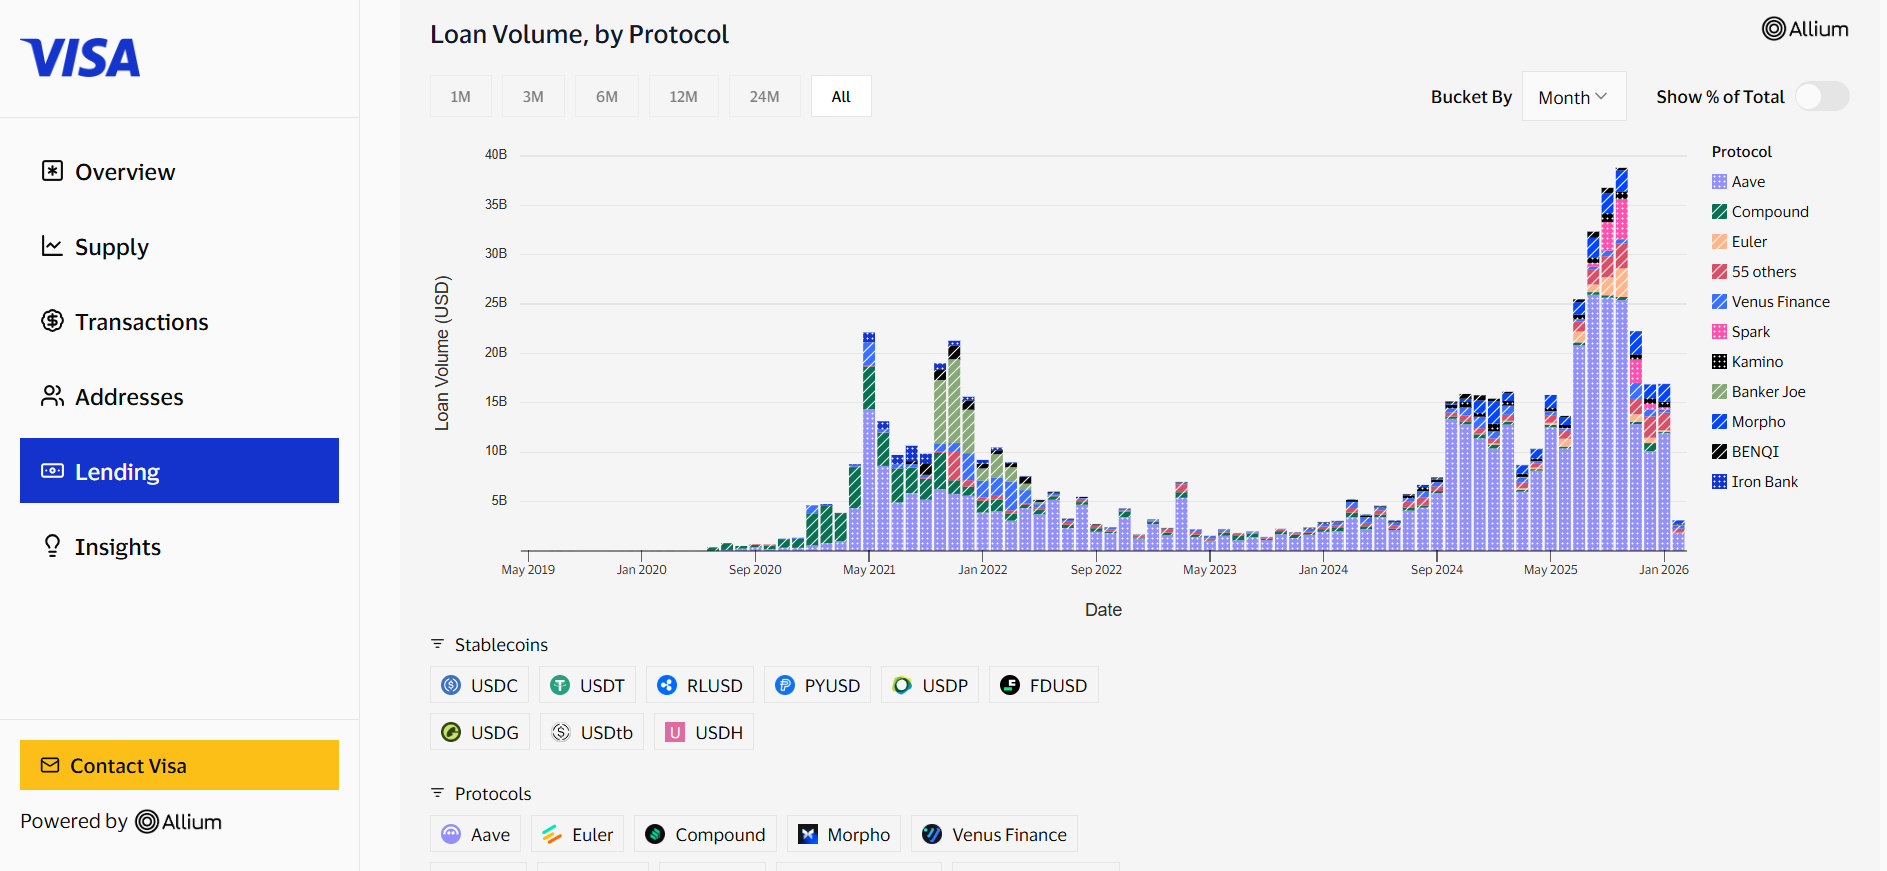Collapse the Protocols filter section

point(436,793)
